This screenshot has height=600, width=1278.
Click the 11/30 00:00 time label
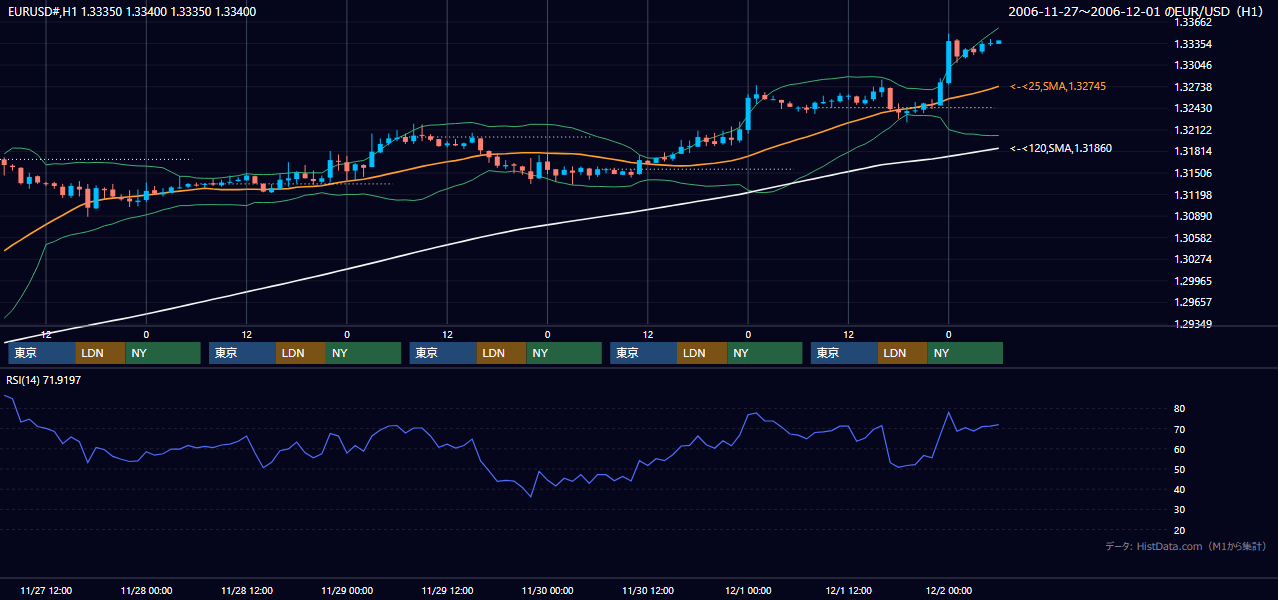coord(547,590)
